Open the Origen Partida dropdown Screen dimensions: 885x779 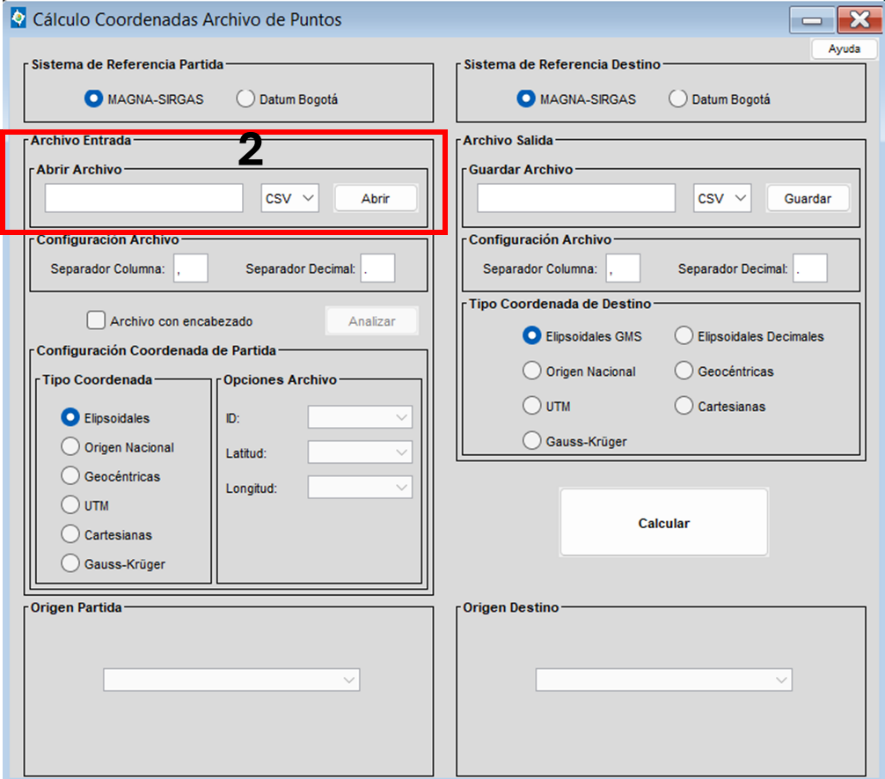pos(231,680)
